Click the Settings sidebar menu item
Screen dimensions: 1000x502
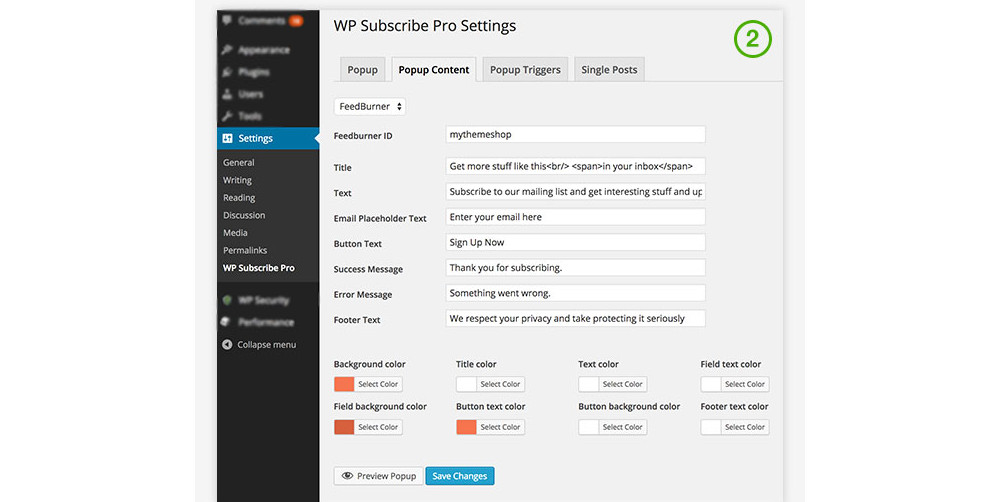(x=268, y=138)
